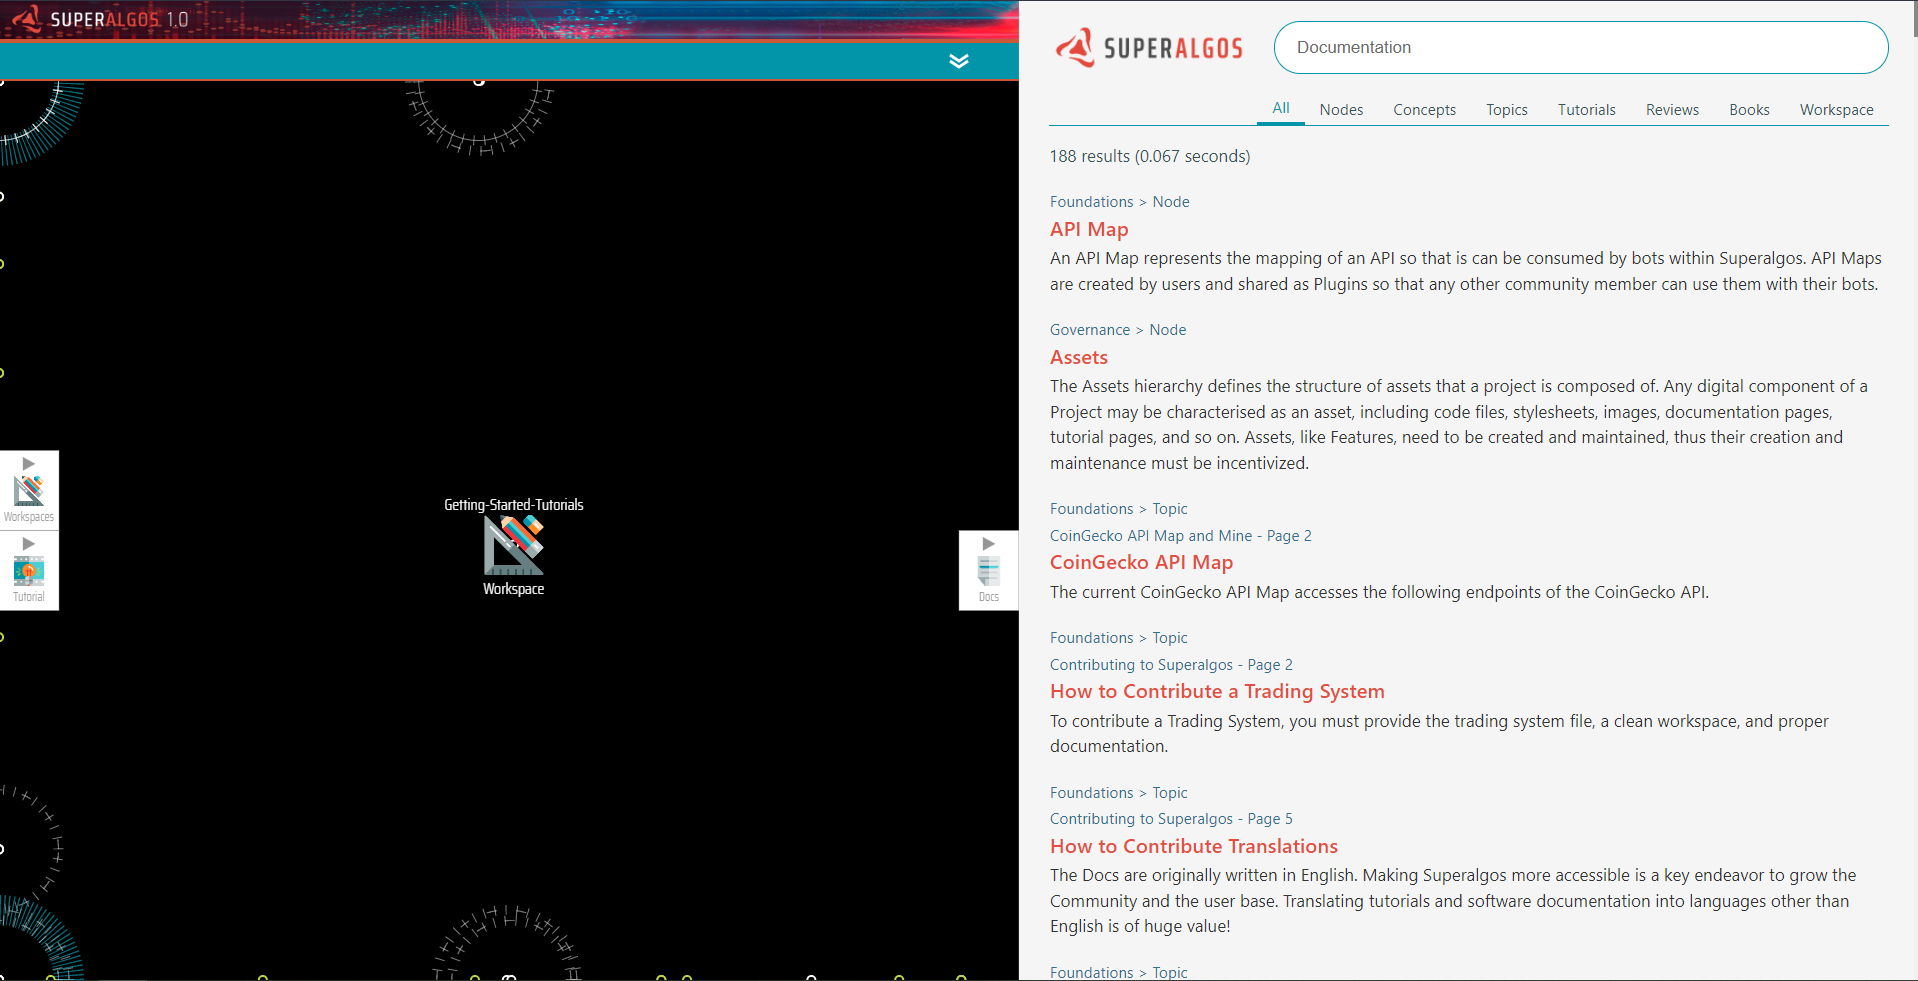Screen dimensions: 1918x981
Task: Toggle the Docs panel tab icon
Action: tap(988, 571)
